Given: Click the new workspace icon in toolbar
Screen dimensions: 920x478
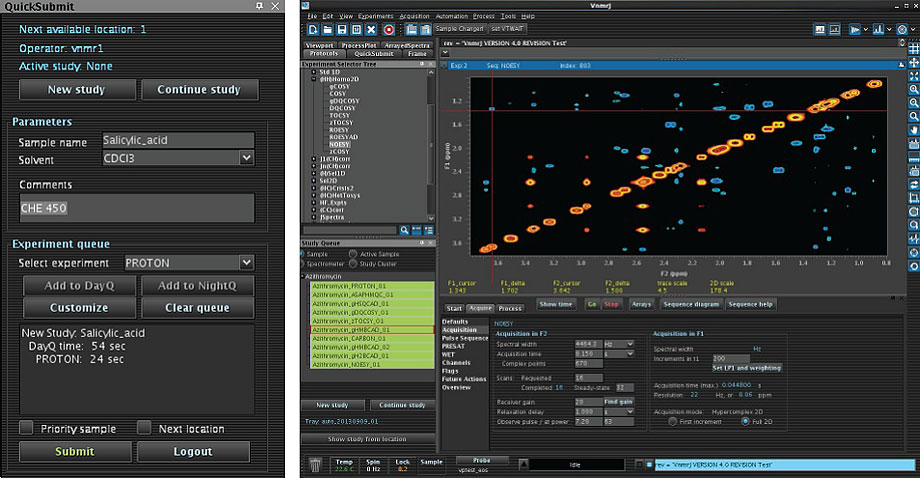Looking at the screenshot, I should coord(314,30).
